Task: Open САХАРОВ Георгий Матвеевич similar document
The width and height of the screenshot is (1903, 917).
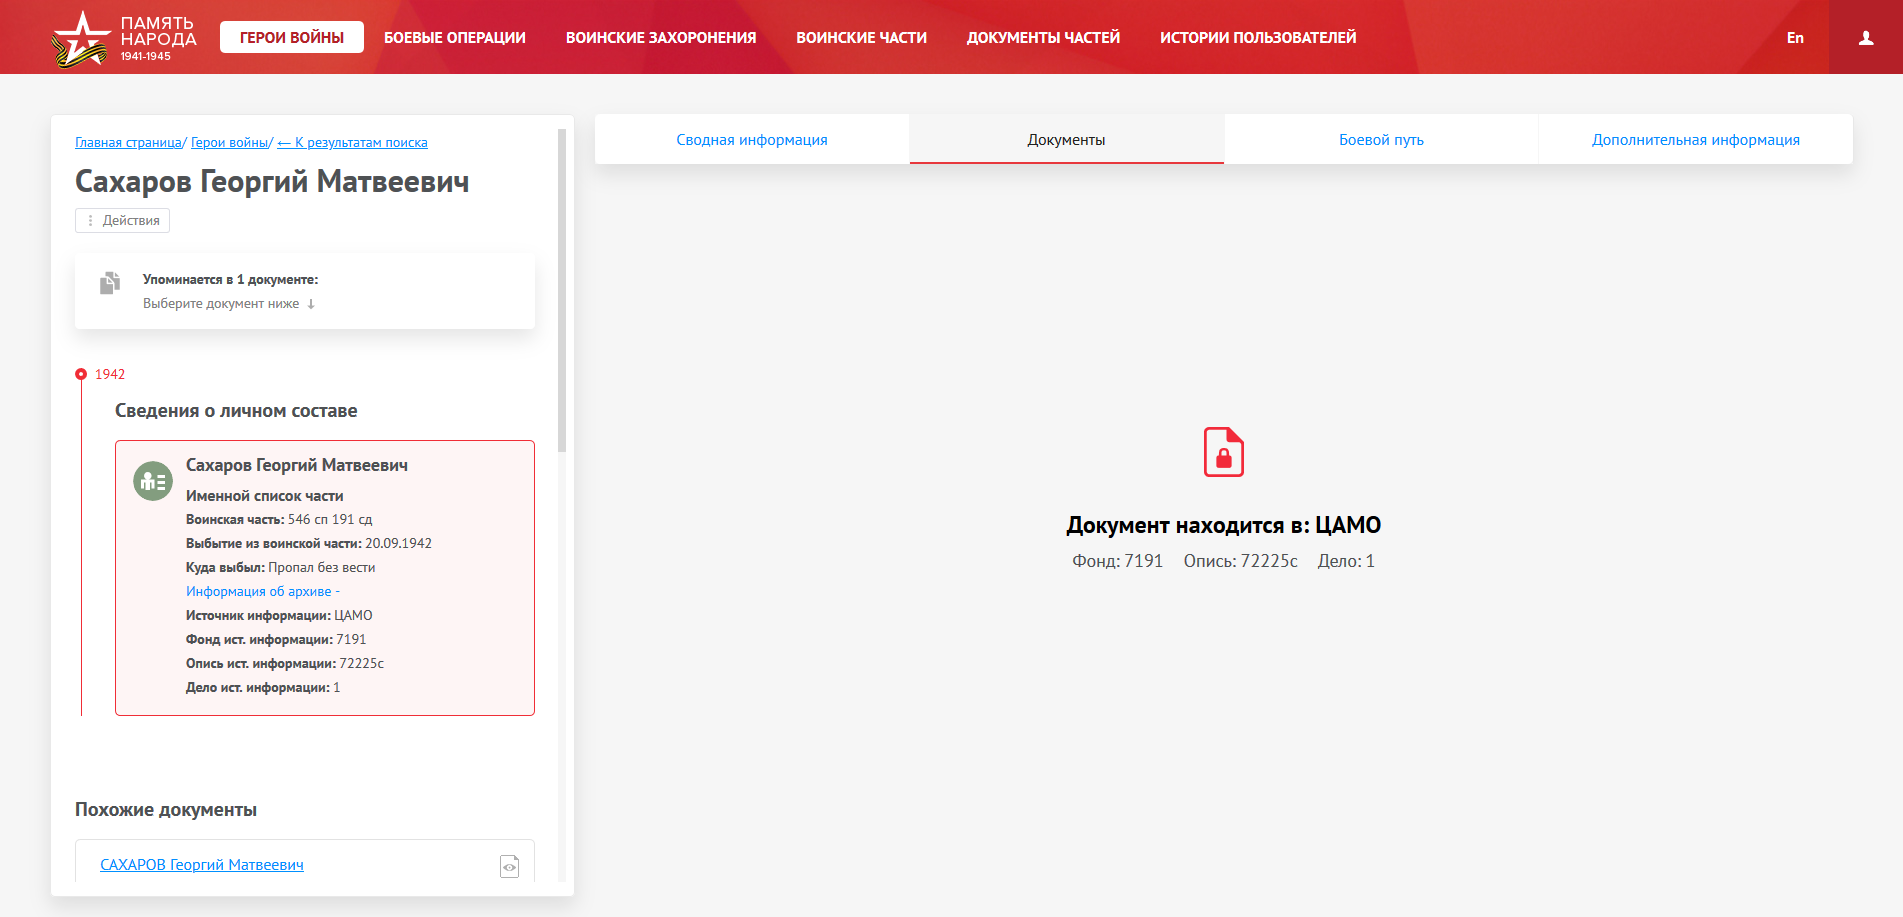Action: (x=202, y=865)
